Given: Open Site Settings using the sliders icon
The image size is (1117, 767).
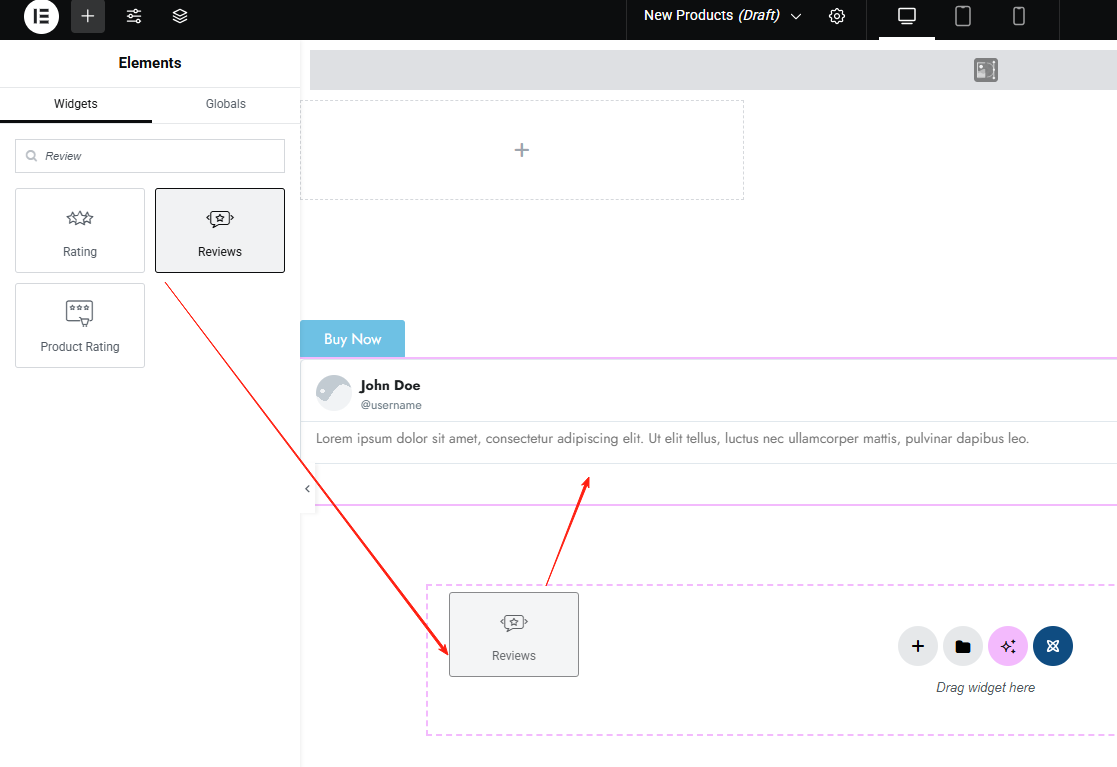Looking at the screenshot, I should [x=133, y=17].
